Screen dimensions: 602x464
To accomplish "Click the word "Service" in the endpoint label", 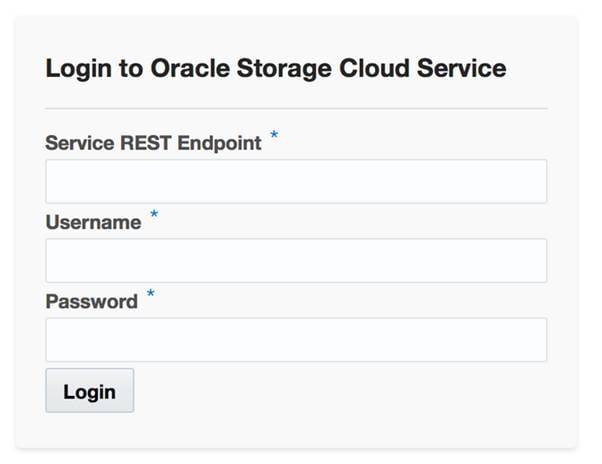I will coord(80,143).
